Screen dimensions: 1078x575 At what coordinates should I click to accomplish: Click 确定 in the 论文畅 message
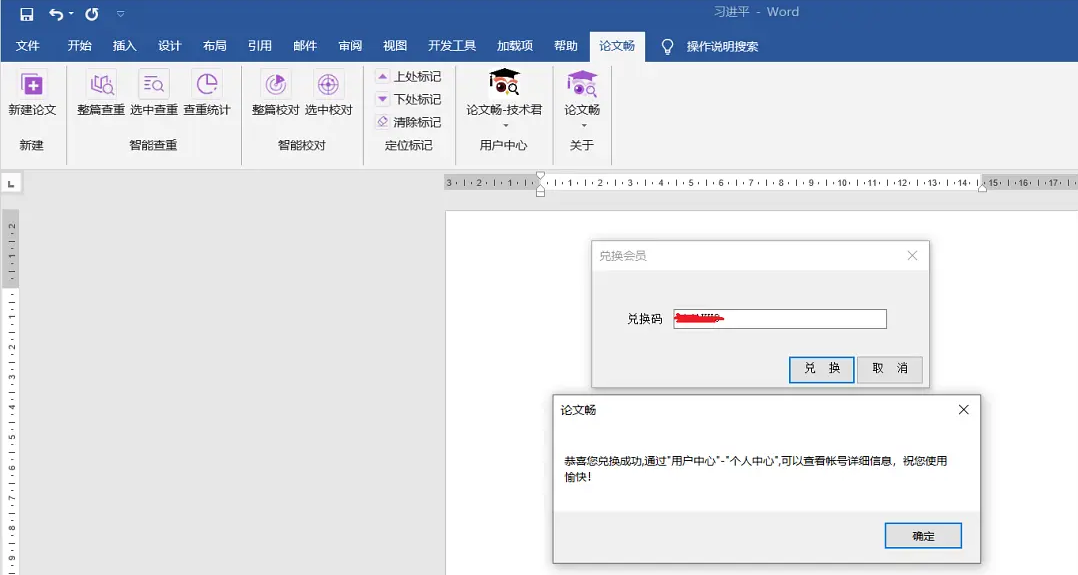tap(923, 536)
